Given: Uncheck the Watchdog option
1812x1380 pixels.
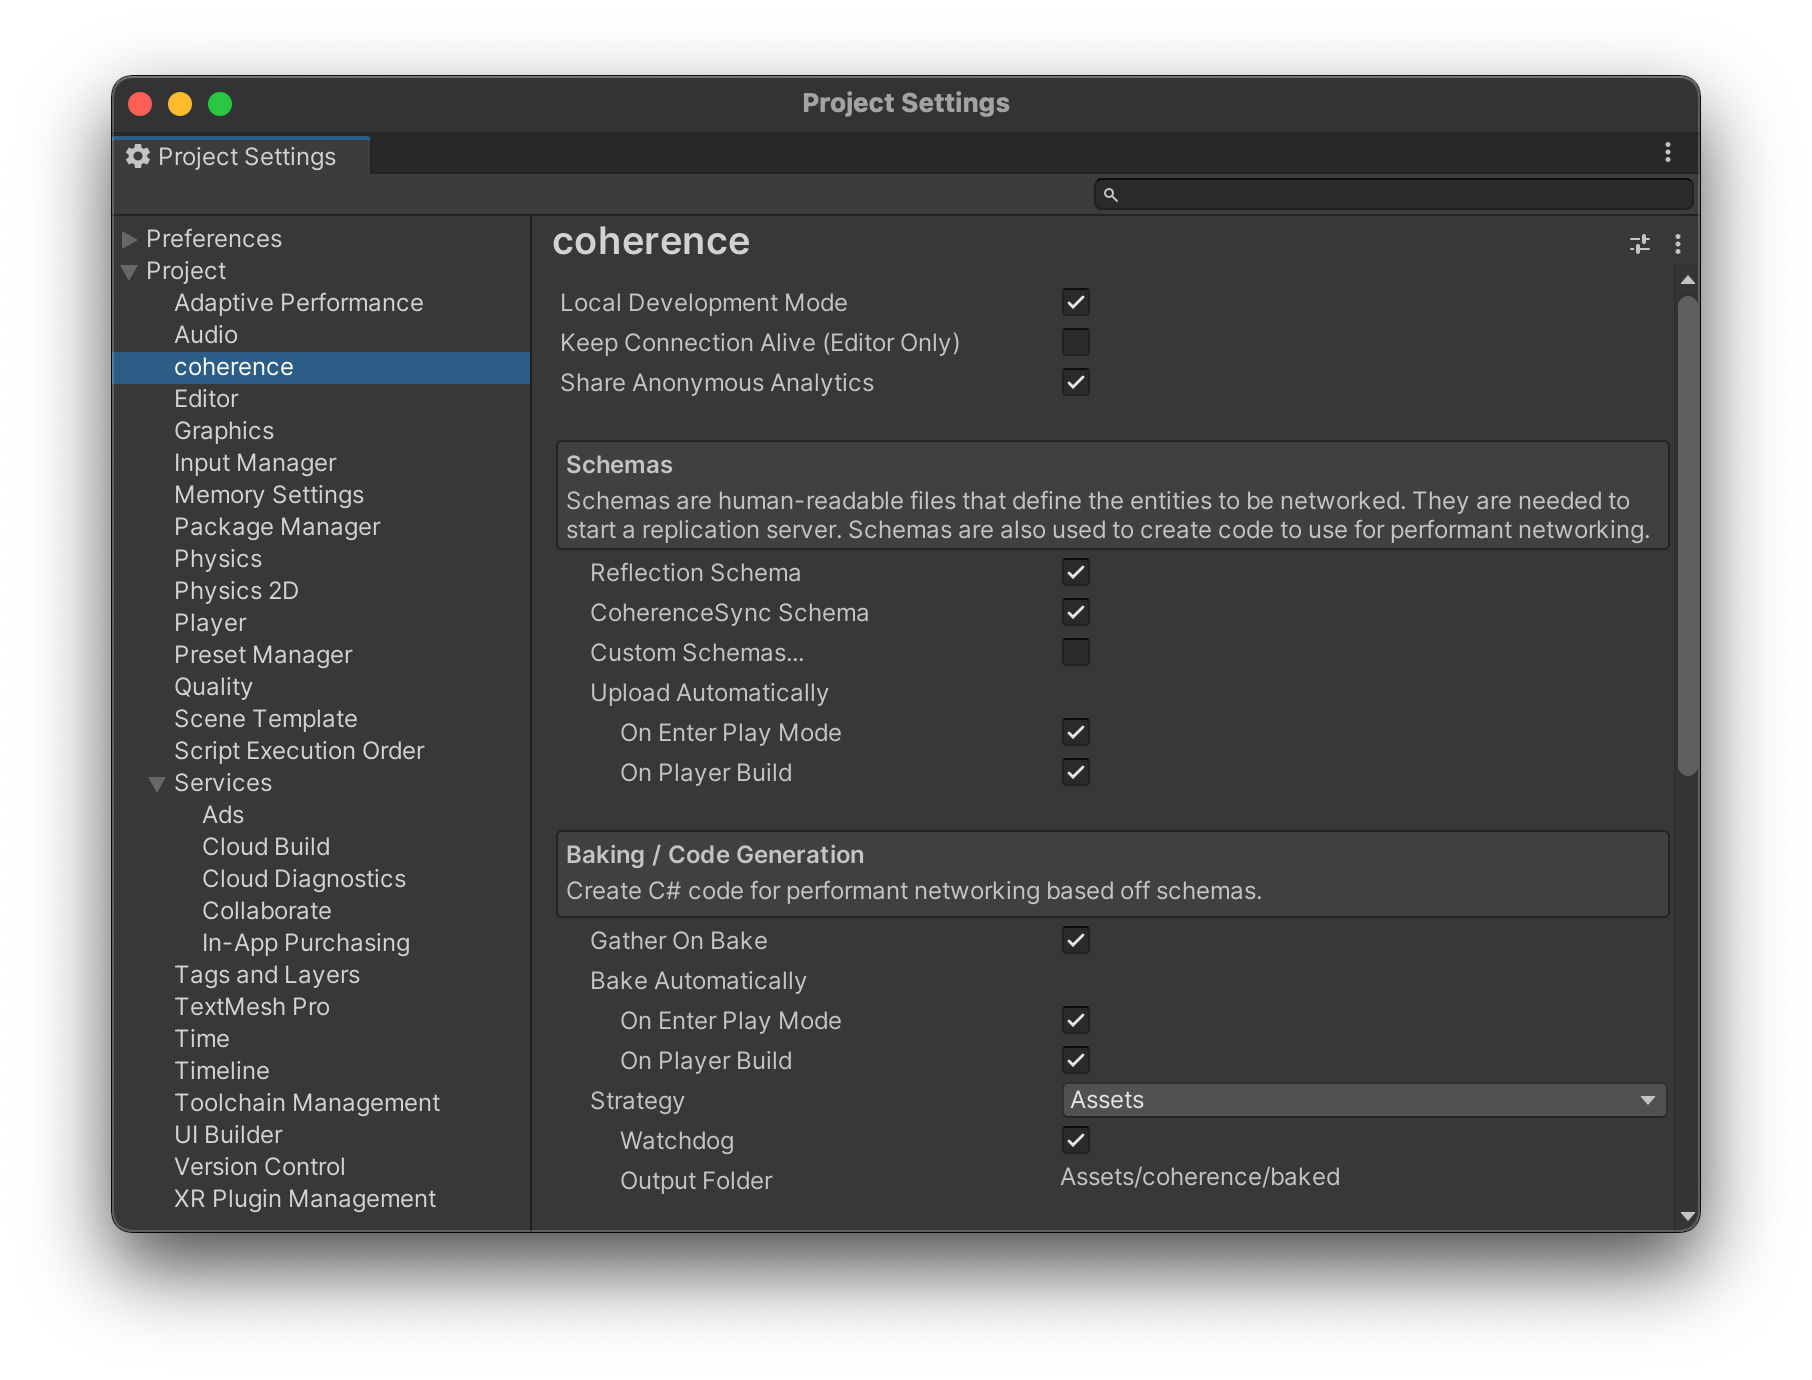Looking at the screenshot, I should coord(1076,1140).
